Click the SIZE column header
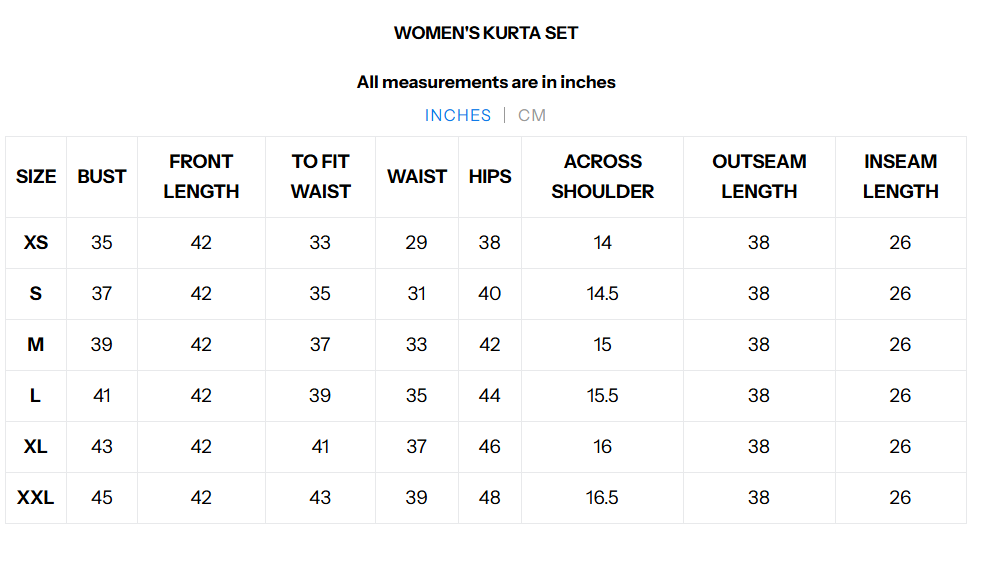 coord(36,177)
